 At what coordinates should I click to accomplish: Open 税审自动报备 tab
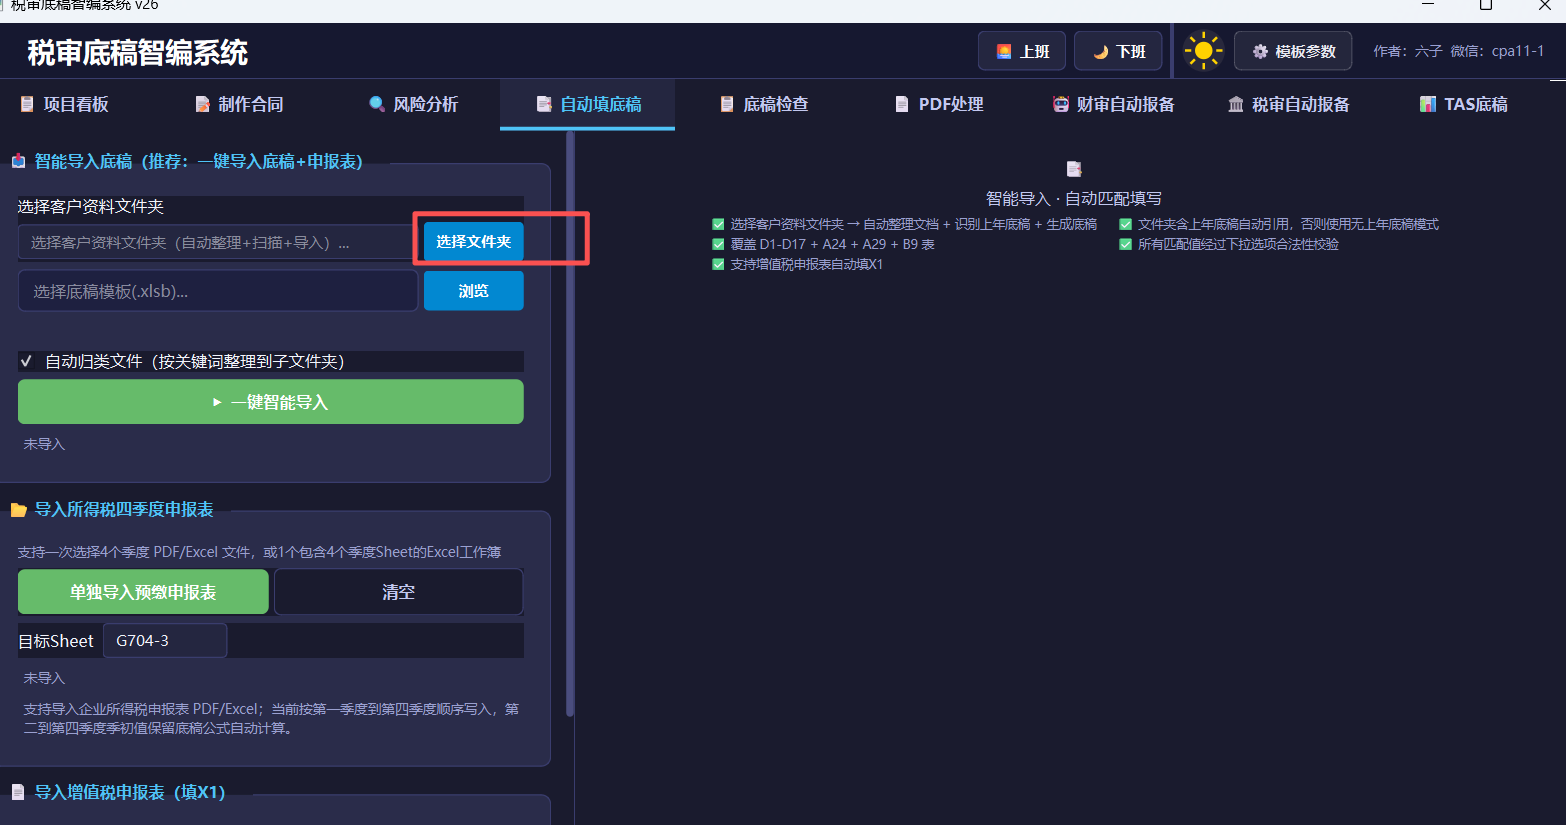1290,104
